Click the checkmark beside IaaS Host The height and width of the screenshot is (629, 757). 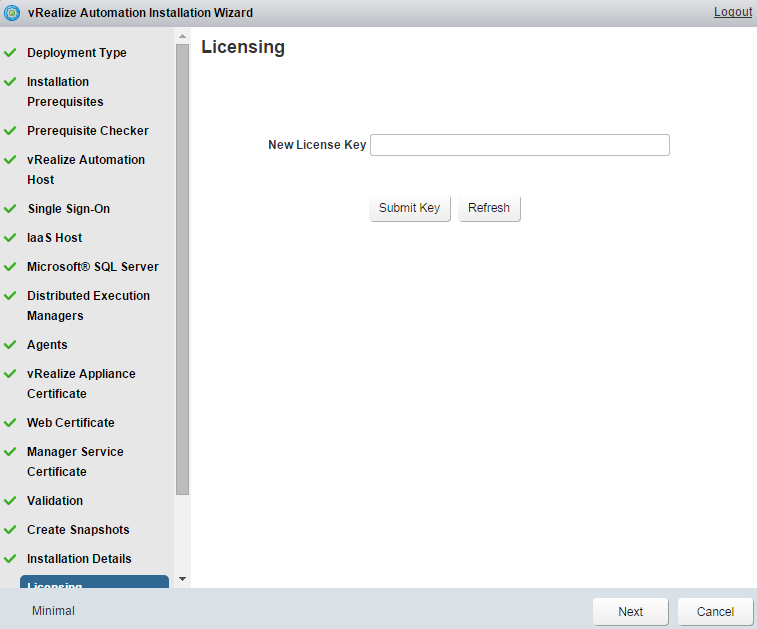tap(10, 238)
